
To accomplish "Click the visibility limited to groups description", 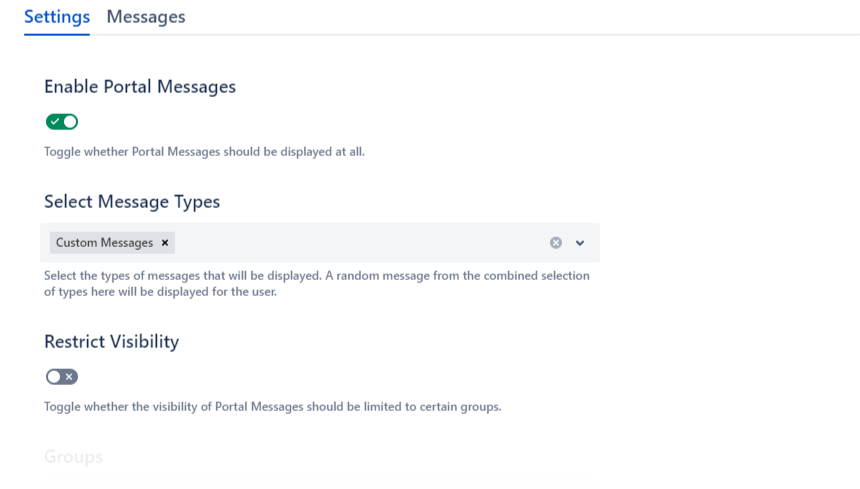I will [272, 407].
